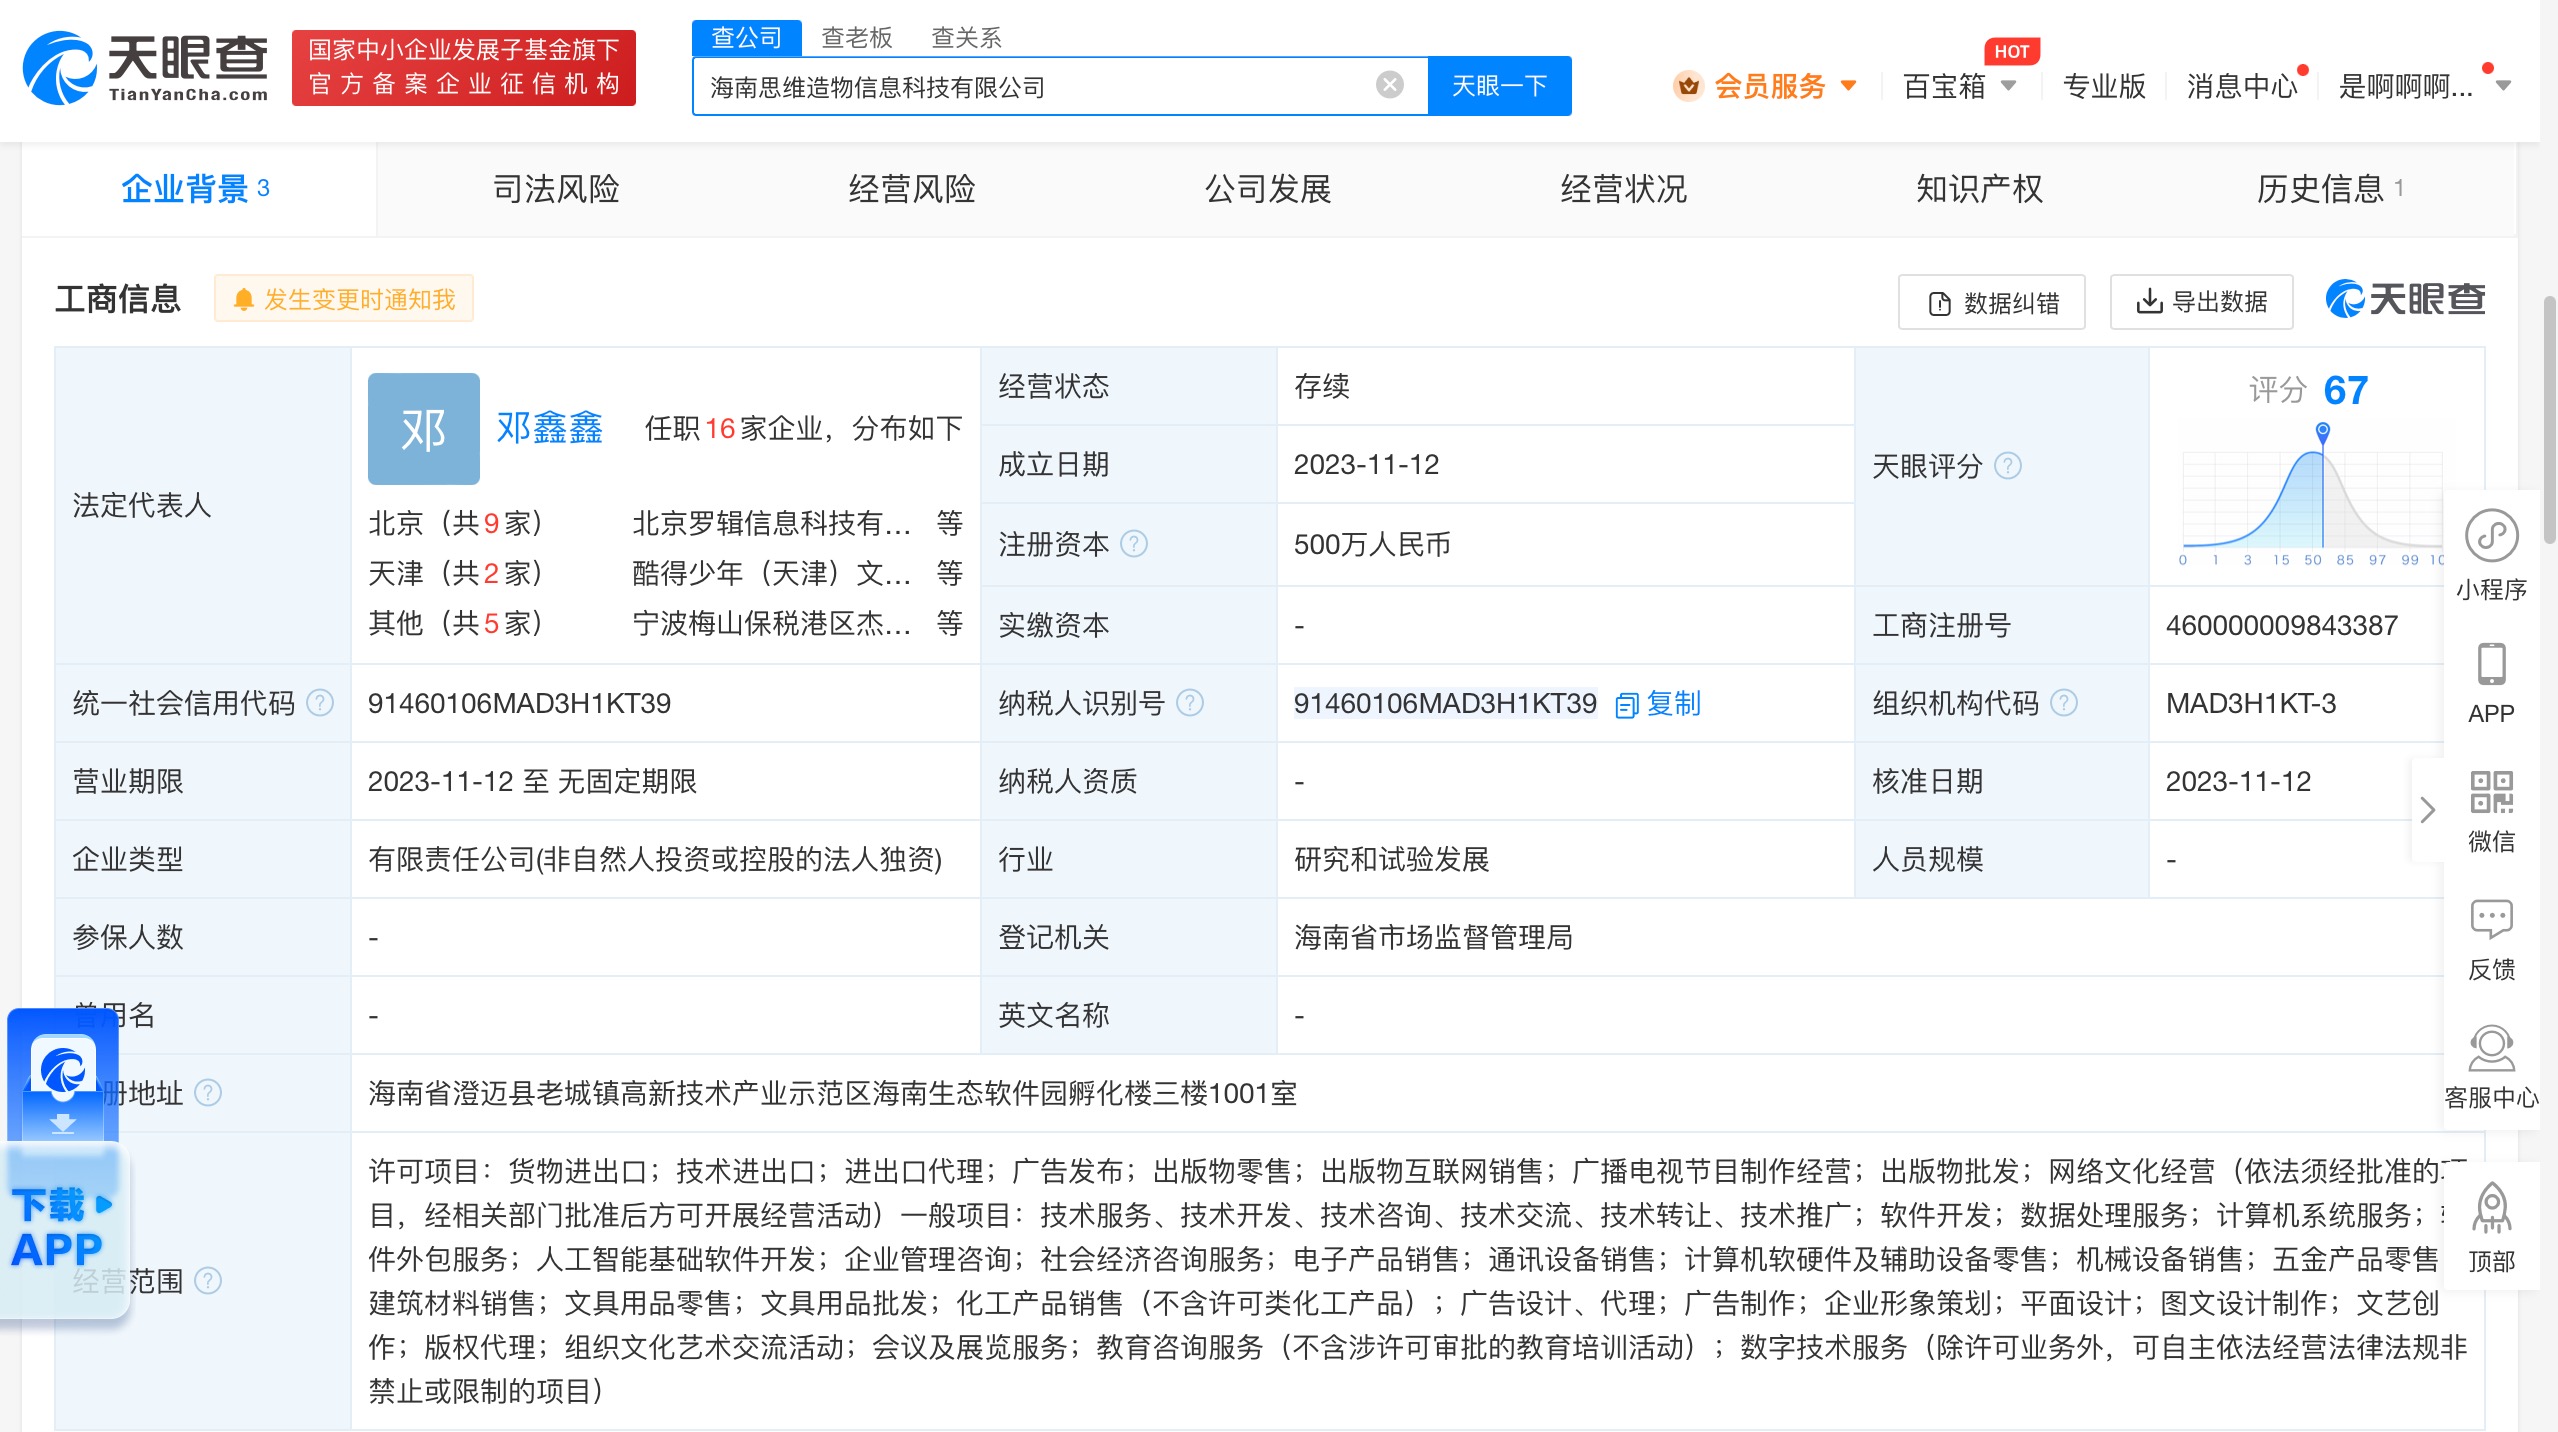
Task: Expand the 会员服务 dropdown menu
Action: click(x=1848, y=86)
